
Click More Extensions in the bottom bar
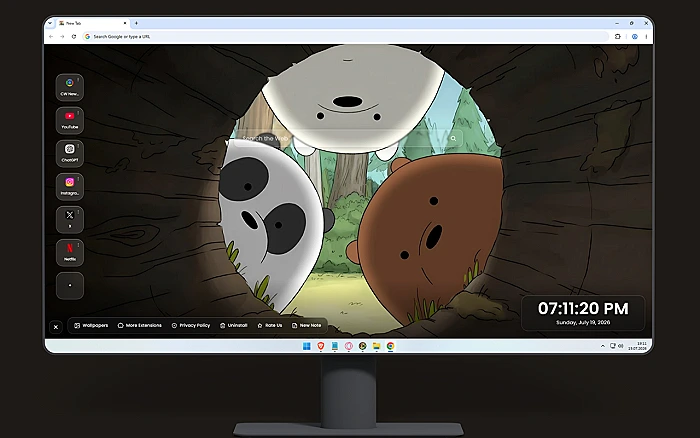140,325
